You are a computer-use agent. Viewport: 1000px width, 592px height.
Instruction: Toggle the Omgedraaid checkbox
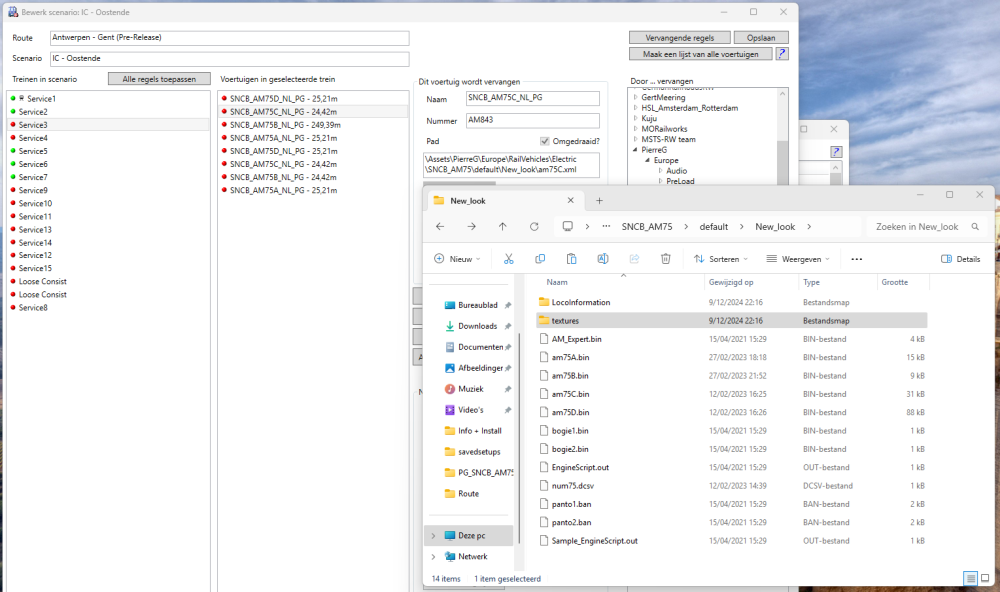(545, 141)
